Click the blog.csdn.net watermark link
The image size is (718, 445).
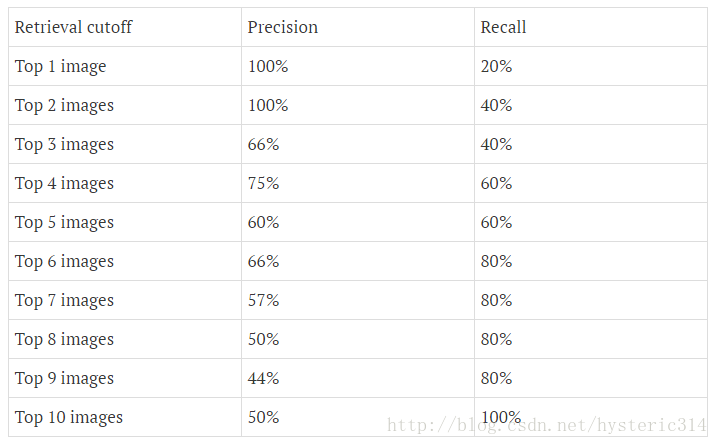tap(547, 425)
